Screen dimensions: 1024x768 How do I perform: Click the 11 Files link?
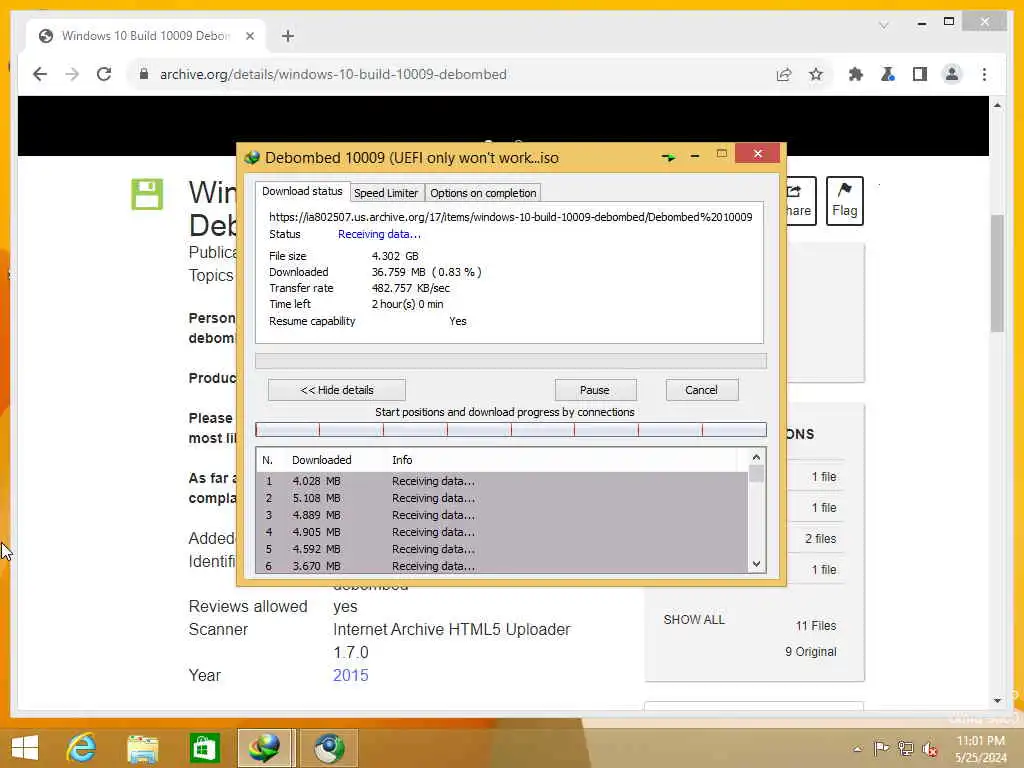point(816,626)
